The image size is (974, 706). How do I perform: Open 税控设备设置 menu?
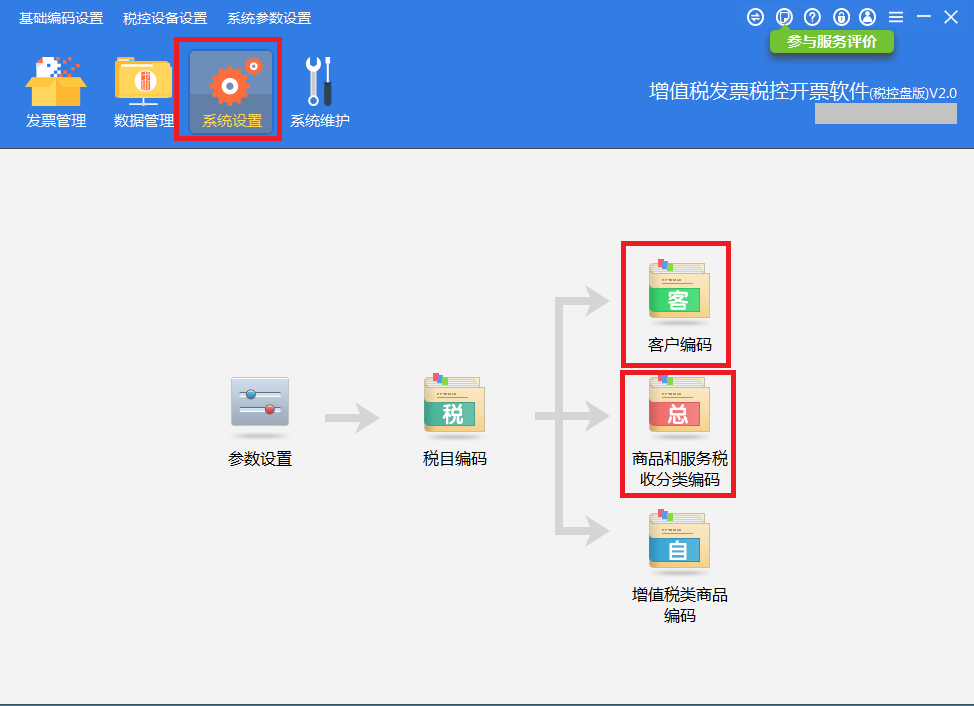[x=165, y=18]
